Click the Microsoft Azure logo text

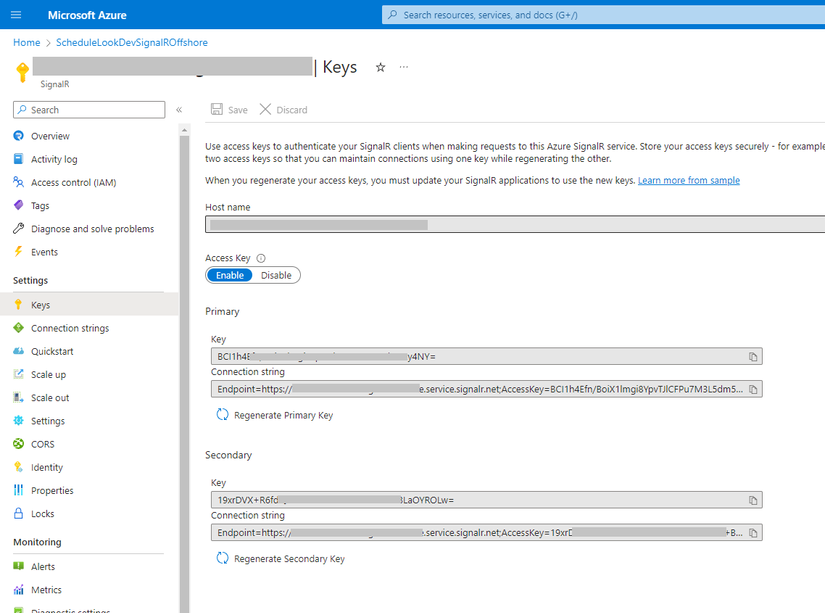tap(87, 15)
